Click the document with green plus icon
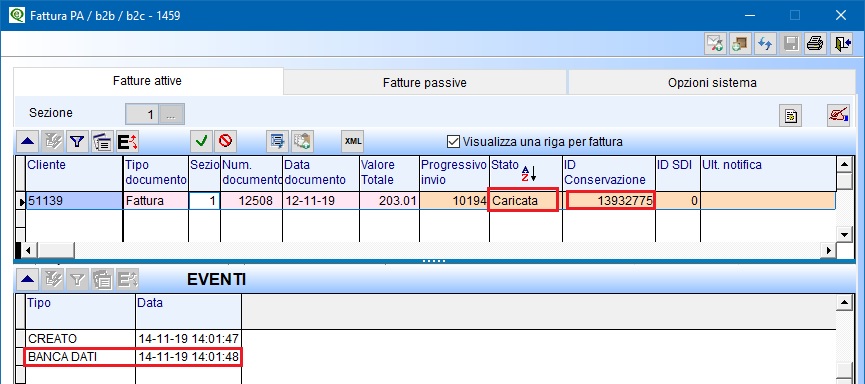Viewport: 865px width, 384px height. pos(302,142)
